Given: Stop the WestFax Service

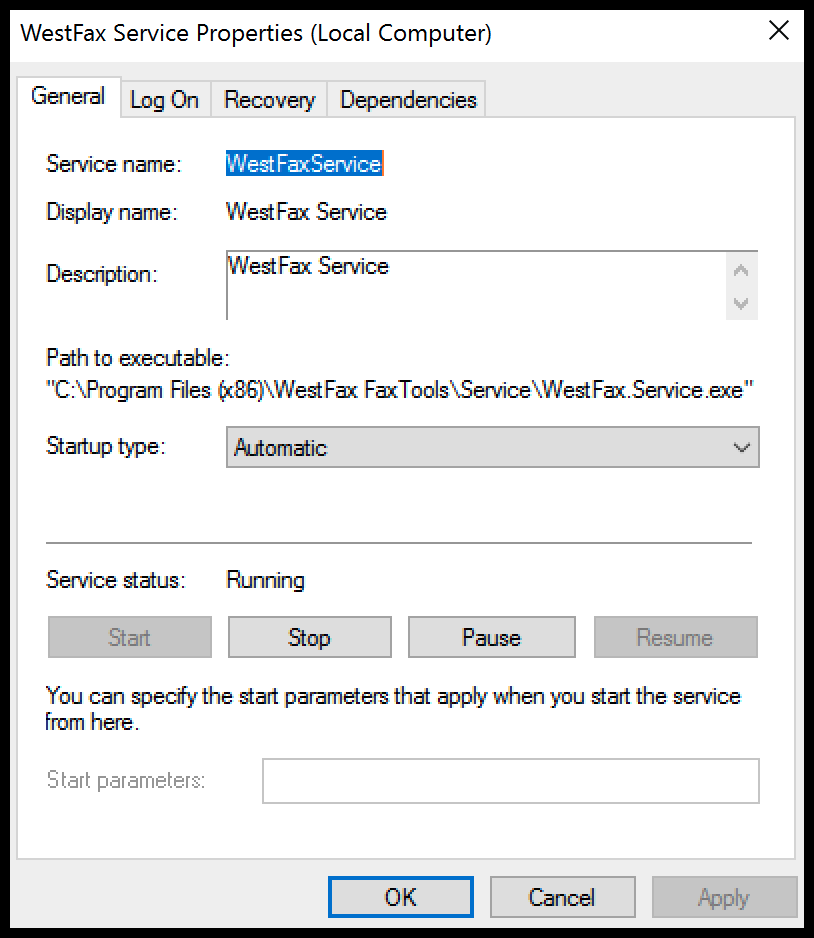Looking at the screenshot, I should 309,637.
